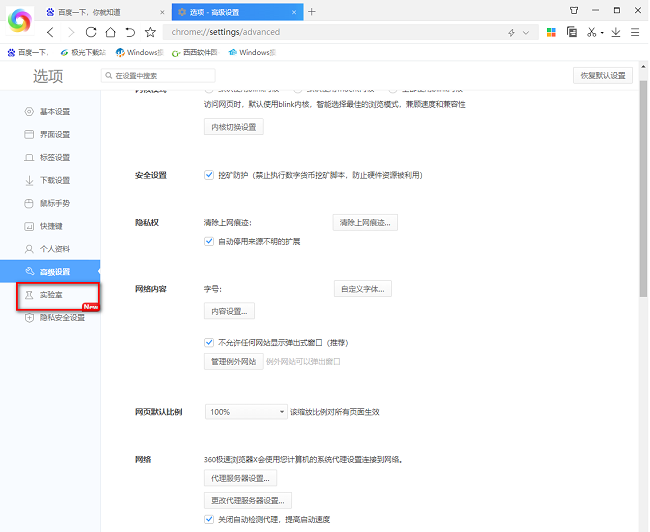
Task: Click the lightning speed mode icon
Action: 512,32
